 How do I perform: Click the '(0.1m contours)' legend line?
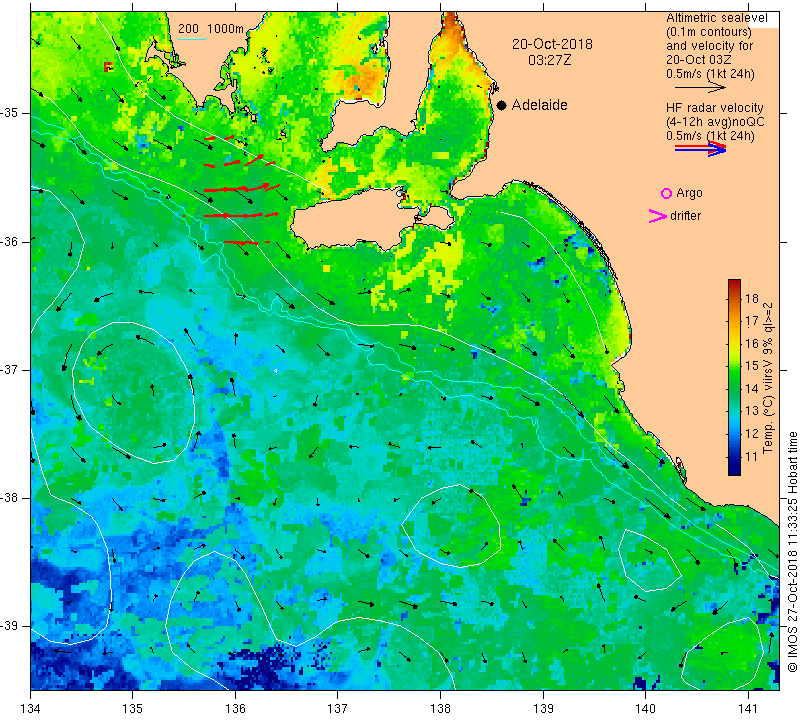coord(708,32)
